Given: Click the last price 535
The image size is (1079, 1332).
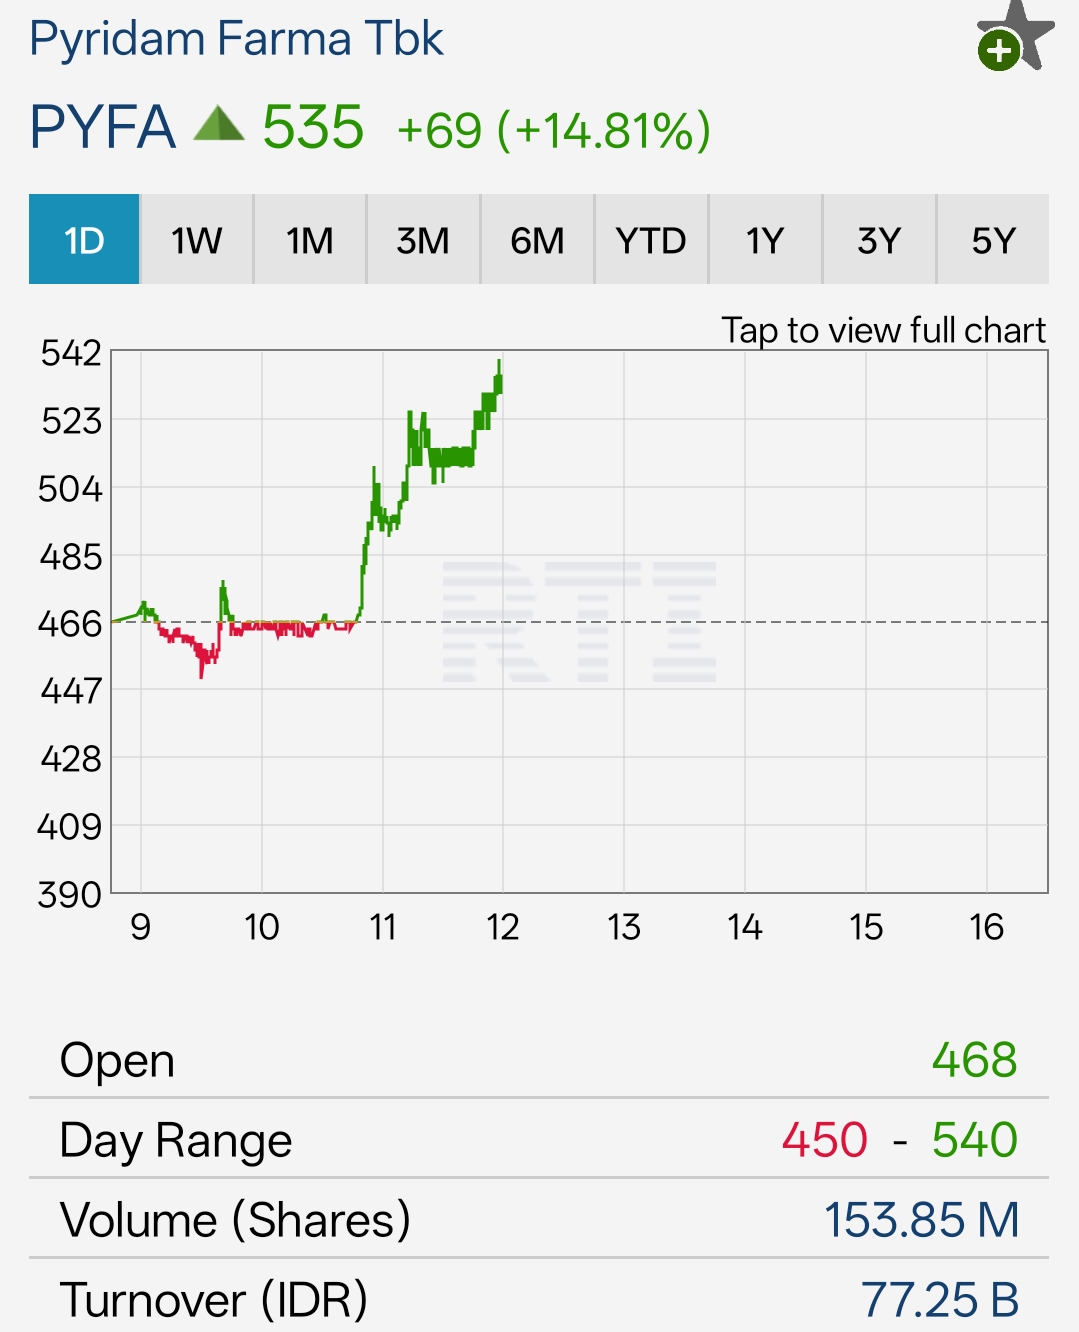Looking at the screenshot, I should [x=313, y=128].
